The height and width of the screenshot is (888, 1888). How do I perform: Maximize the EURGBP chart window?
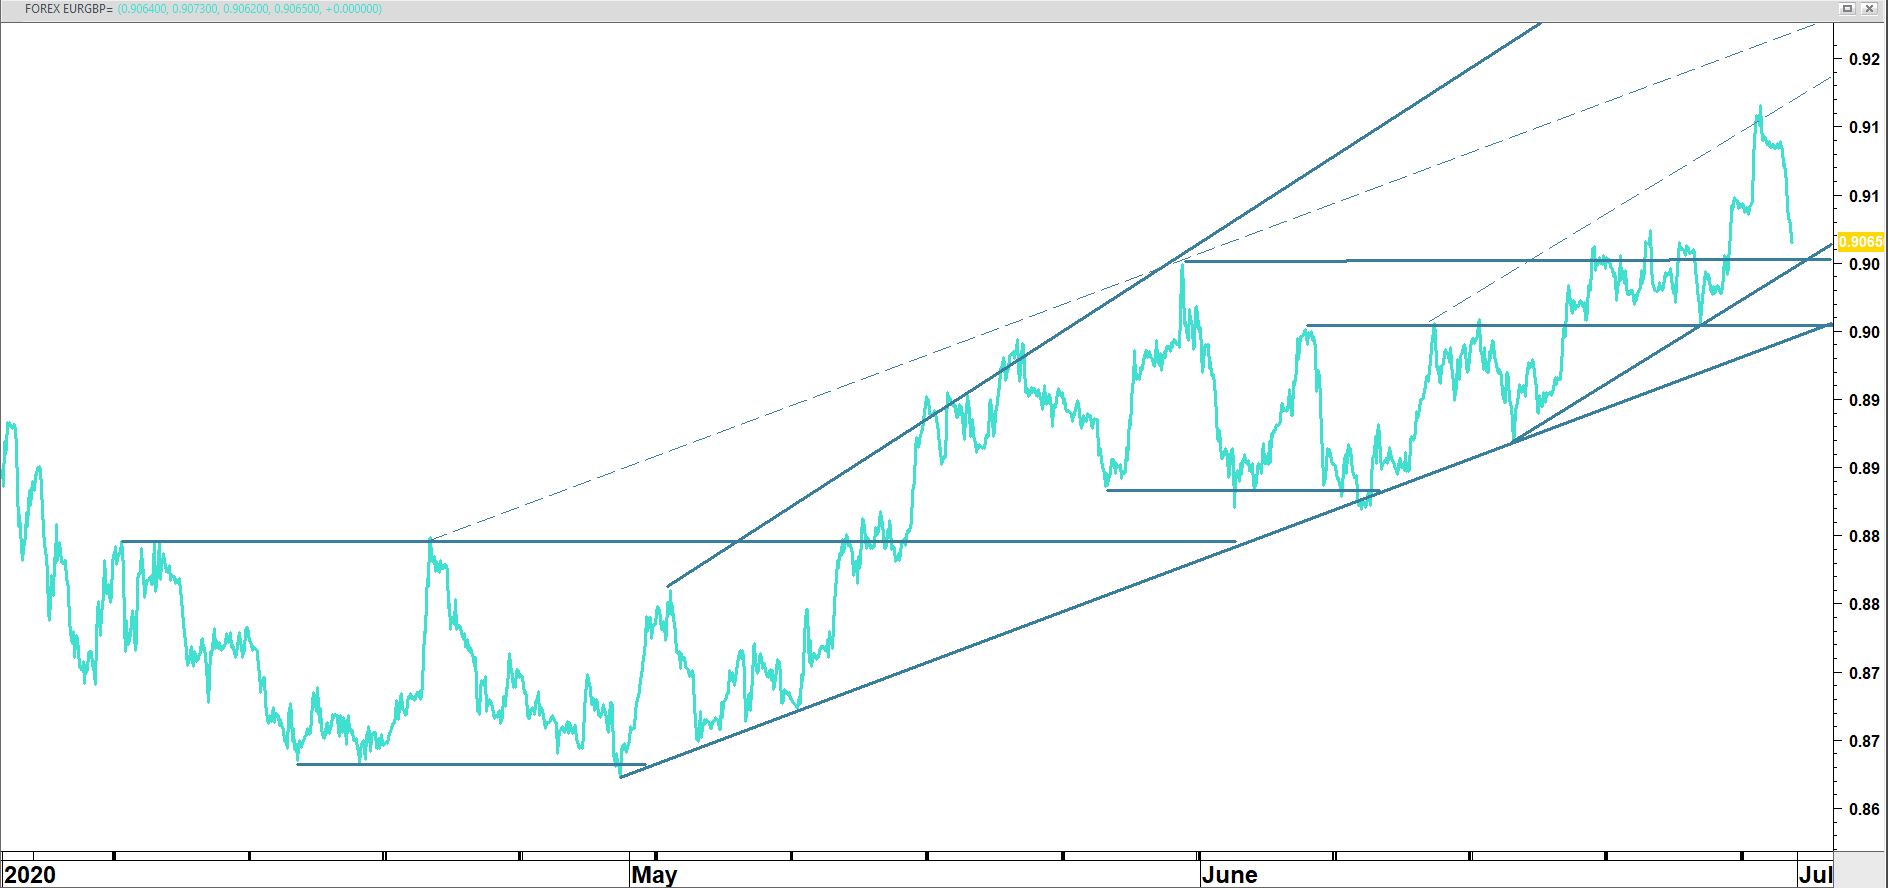[x=1846, y=9]
